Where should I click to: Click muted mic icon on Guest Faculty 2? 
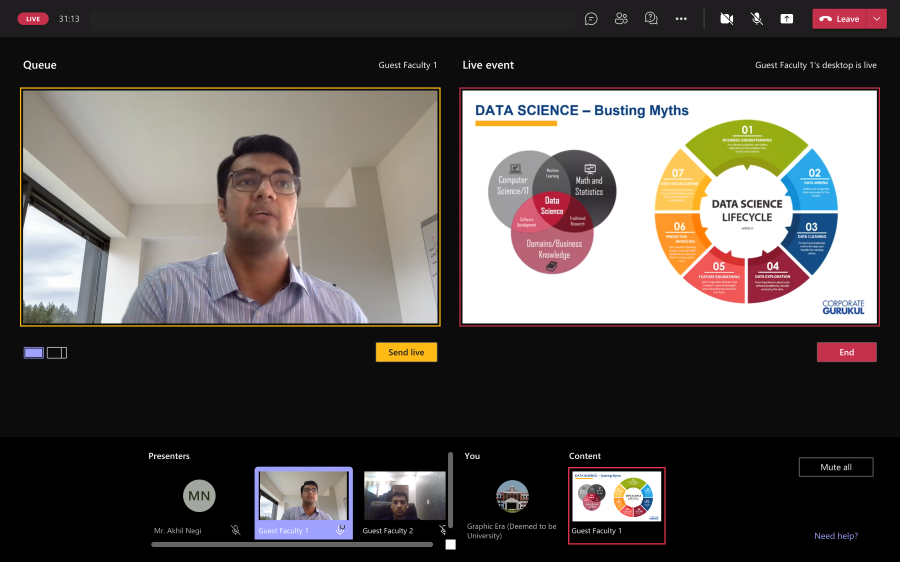[x=443, y=530]
